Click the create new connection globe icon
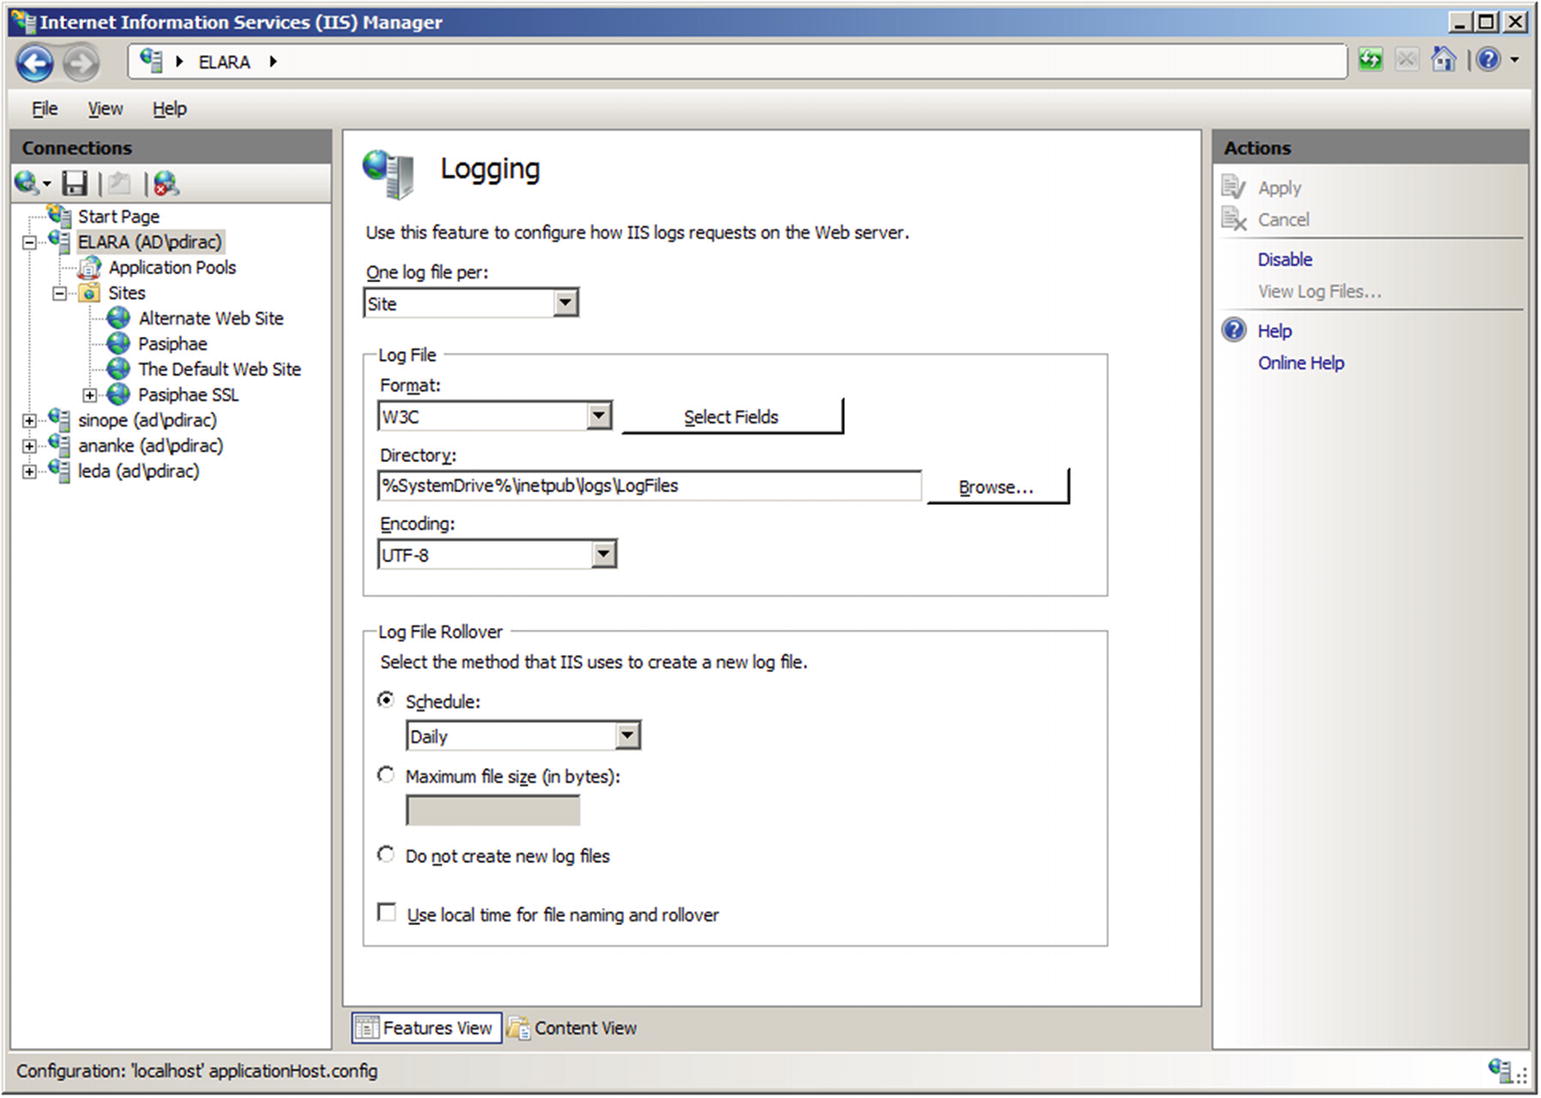 click(27, 183)
